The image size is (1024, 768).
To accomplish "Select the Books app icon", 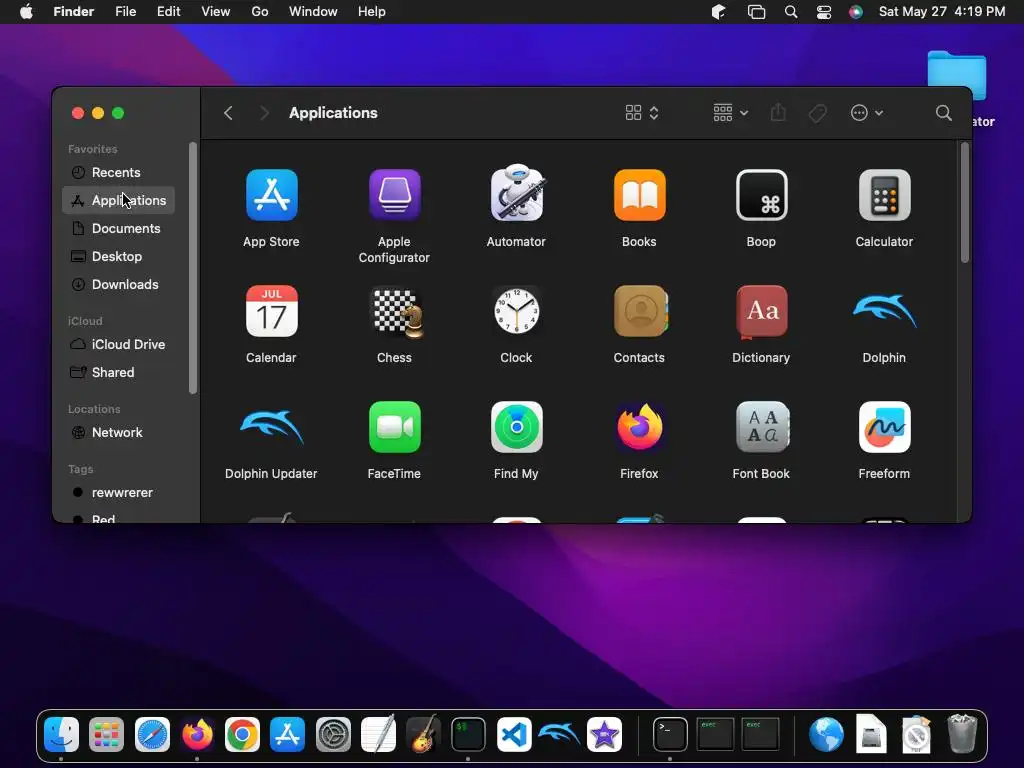I will point(639,195).
